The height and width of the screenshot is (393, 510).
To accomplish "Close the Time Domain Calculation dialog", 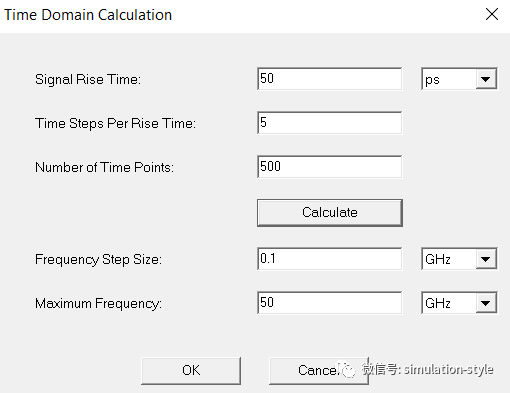I will [x=492, y=14].
